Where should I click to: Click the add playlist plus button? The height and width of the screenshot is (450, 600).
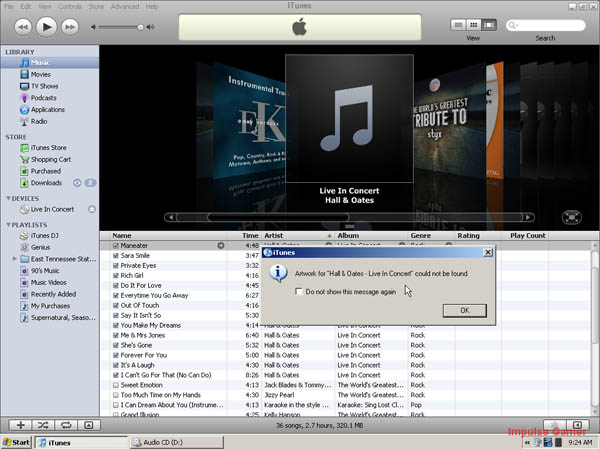click(x=21, y=425)
